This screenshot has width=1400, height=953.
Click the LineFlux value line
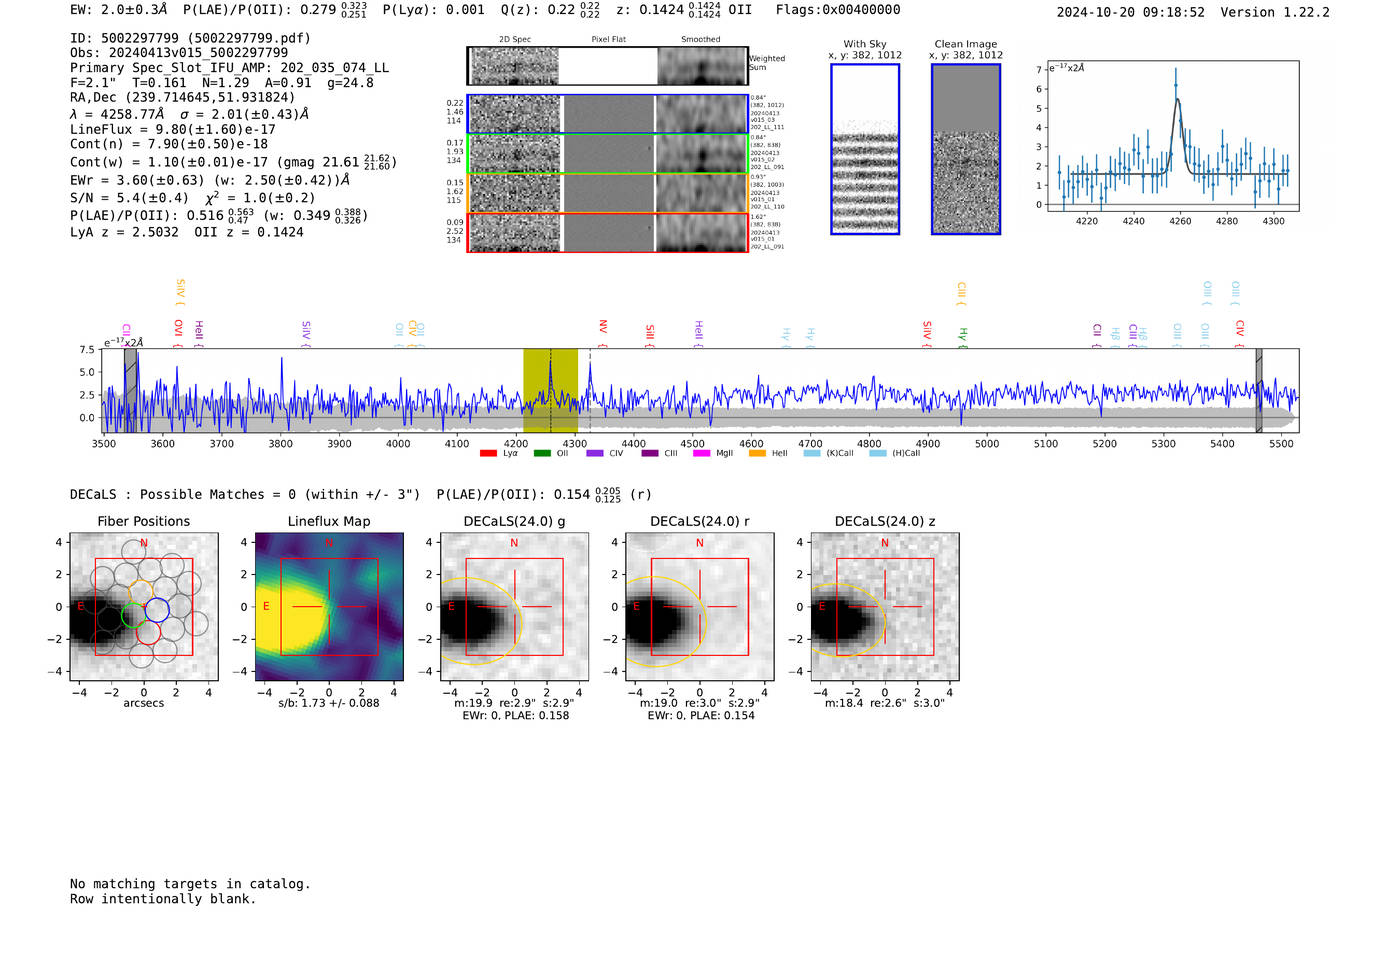[173, 129]
